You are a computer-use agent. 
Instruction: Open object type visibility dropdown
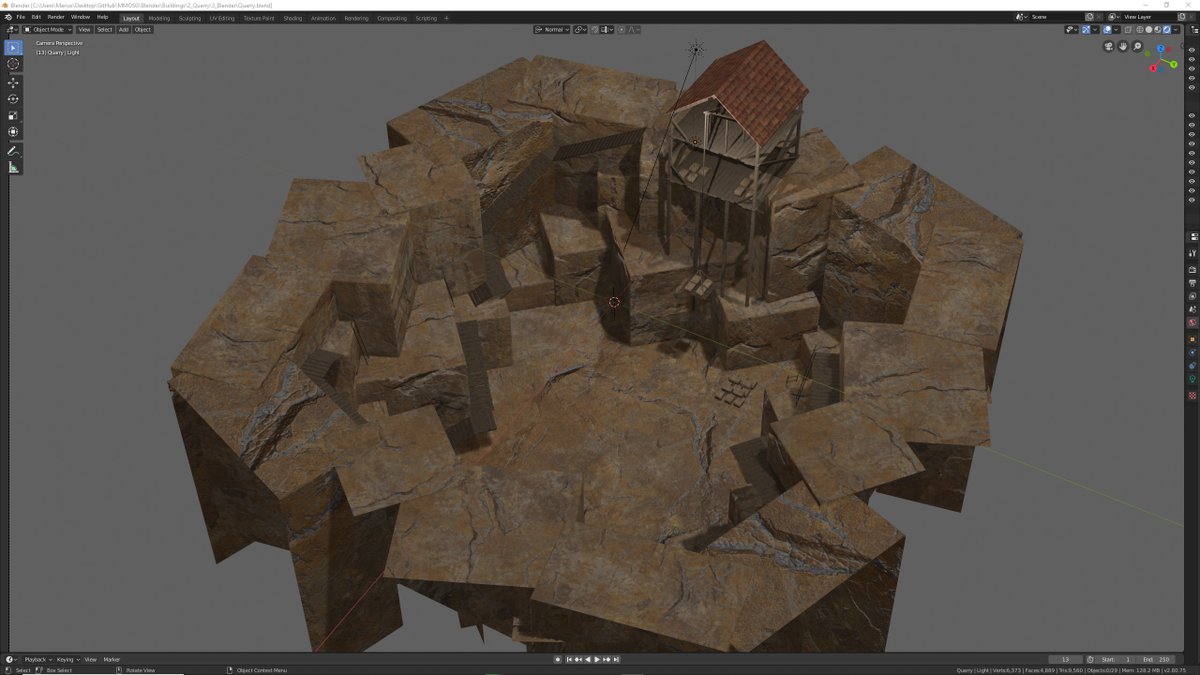tap(1072, 29)
